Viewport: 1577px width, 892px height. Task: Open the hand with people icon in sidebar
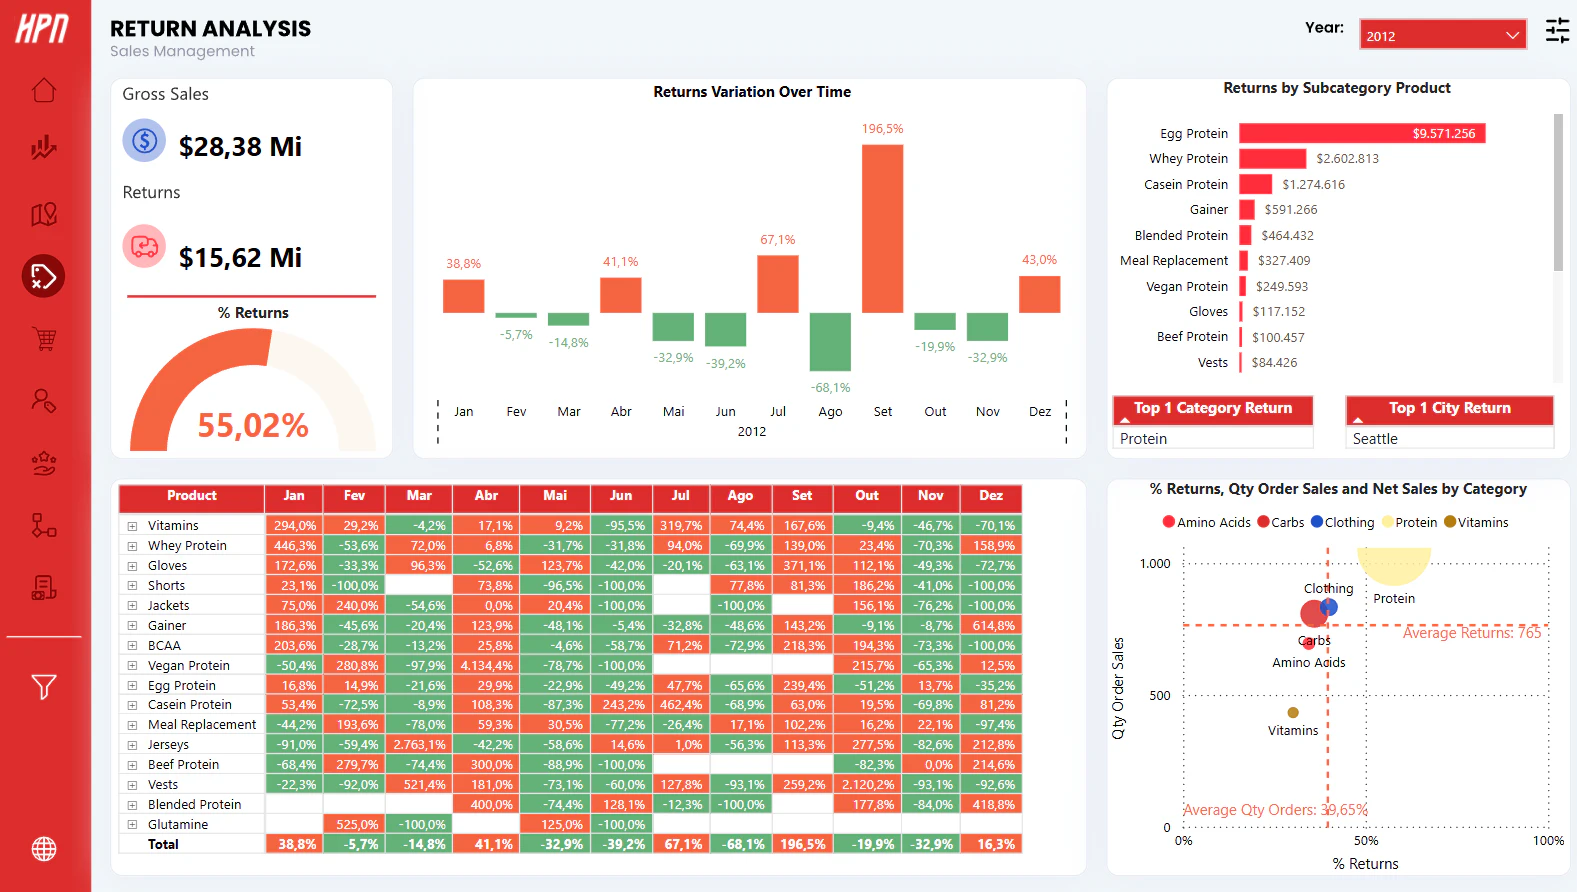point(44,463)
